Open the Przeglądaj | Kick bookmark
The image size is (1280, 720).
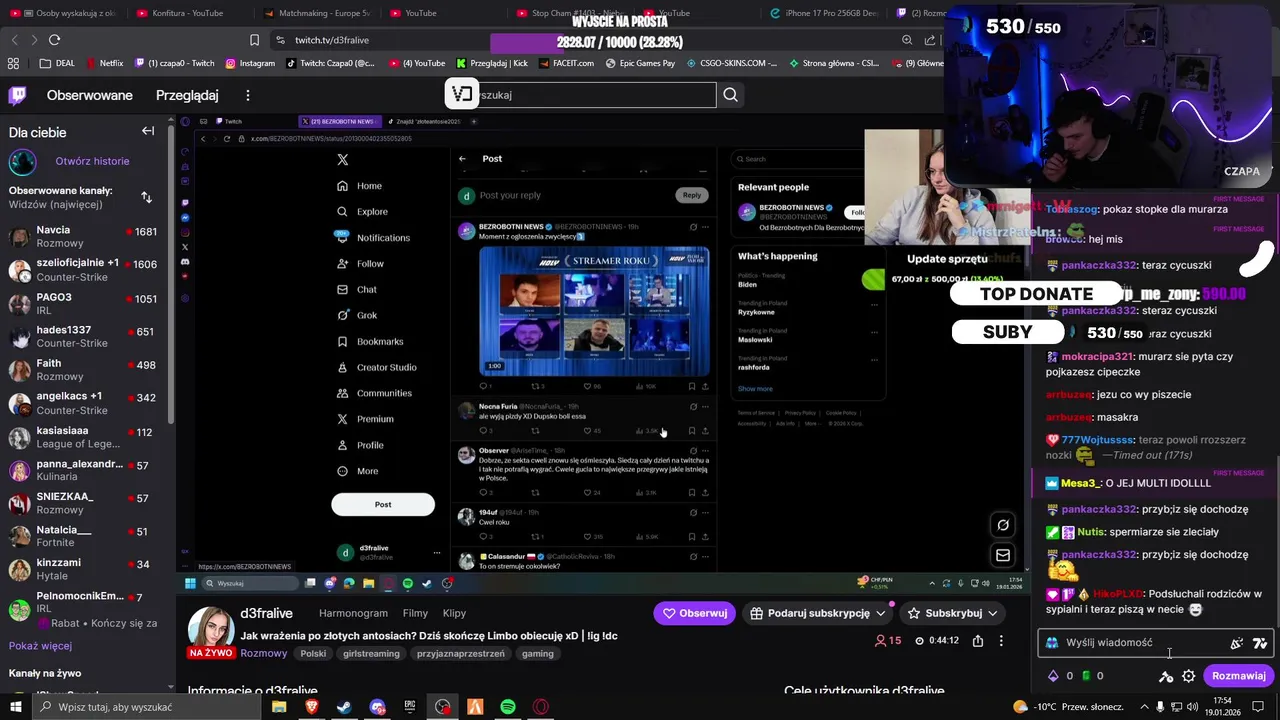491,63
